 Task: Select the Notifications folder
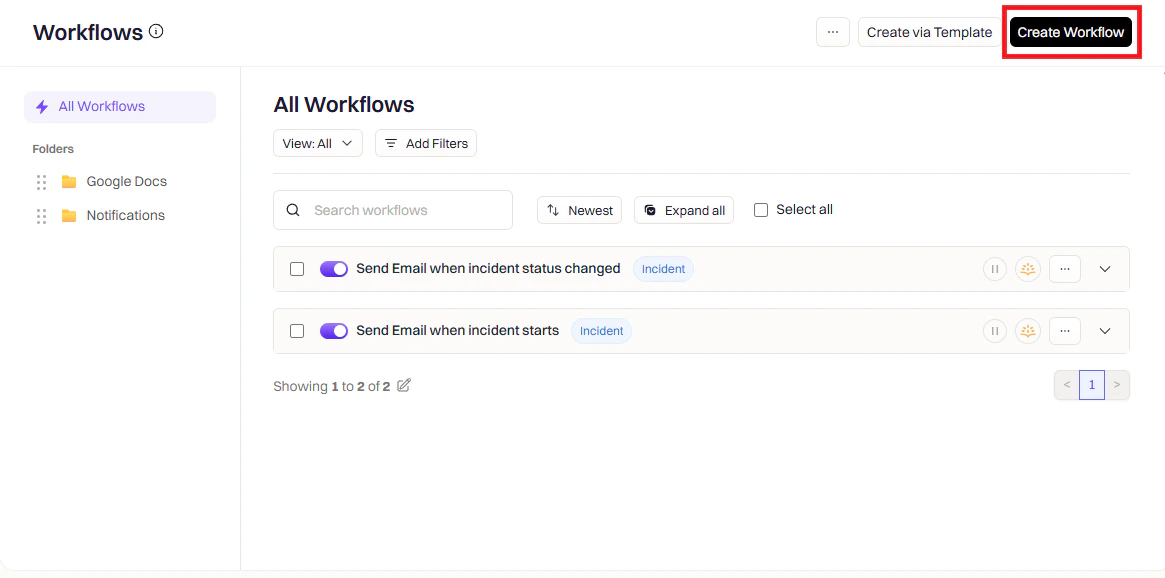(x=125, y=214)
